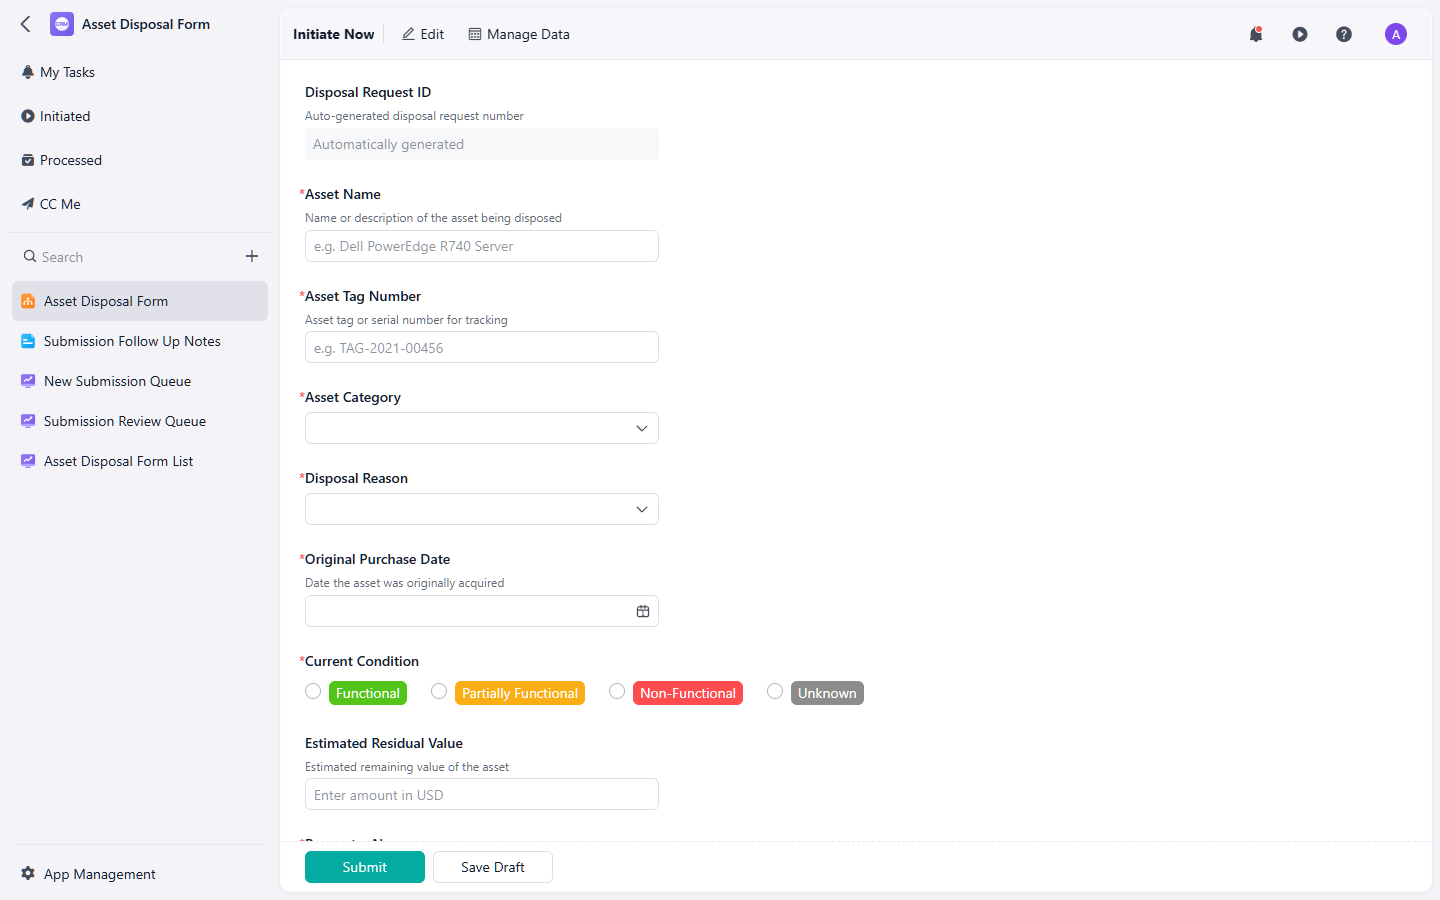Select the Unknown condition radio button
Screen dimensions: 1440x900
[x=775, y=691]
